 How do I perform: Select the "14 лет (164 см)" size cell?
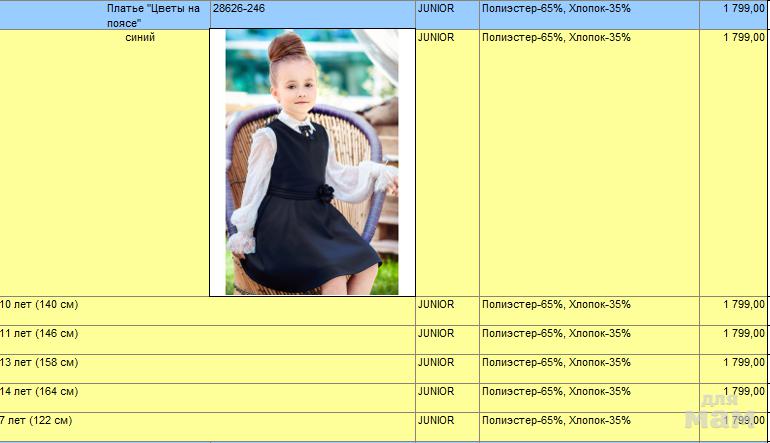click(x=40, y=391)
